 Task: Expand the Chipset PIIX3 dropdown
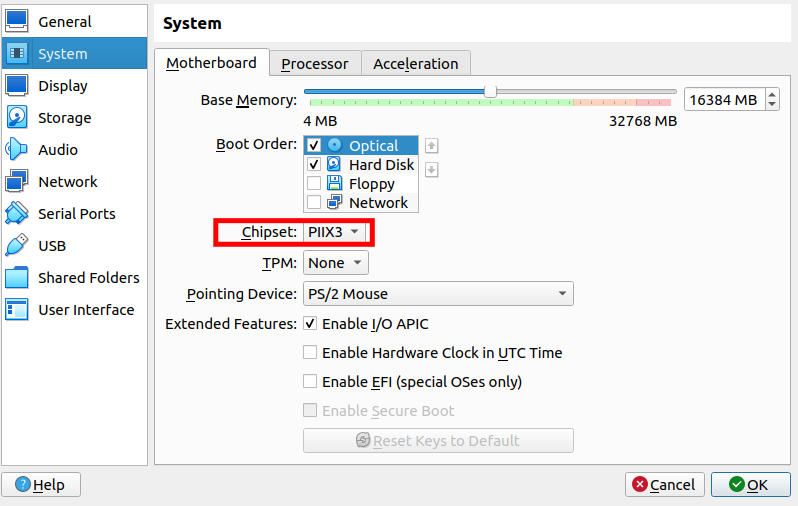coord(334,233)
